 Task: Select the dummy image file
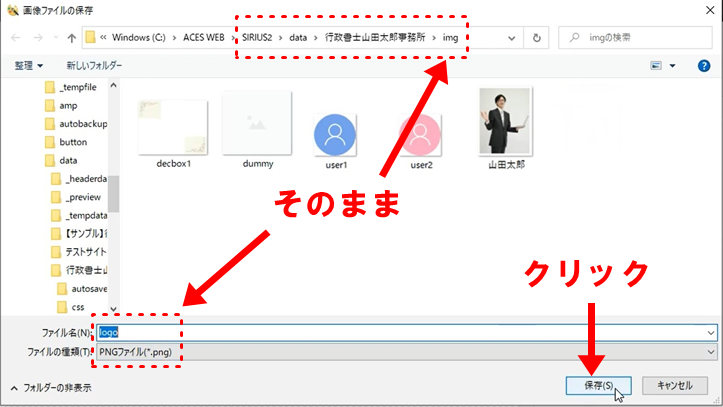coord(257,130)
